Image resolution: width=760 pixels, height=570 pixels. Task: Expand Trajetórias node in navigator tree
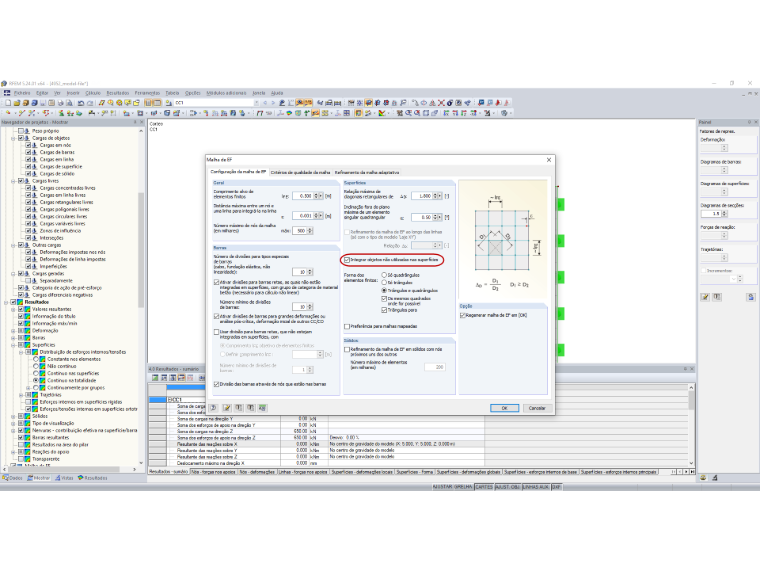[x=21, y=395]
